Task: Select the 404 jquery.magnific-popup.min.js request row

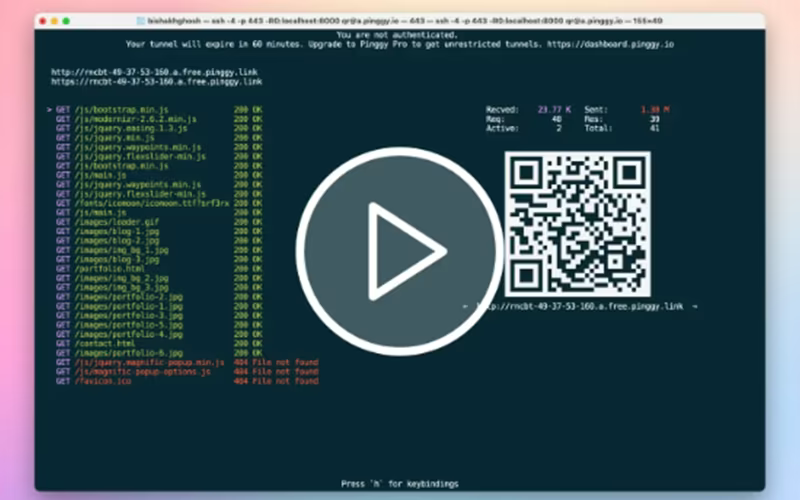Action: coord(187,362)
